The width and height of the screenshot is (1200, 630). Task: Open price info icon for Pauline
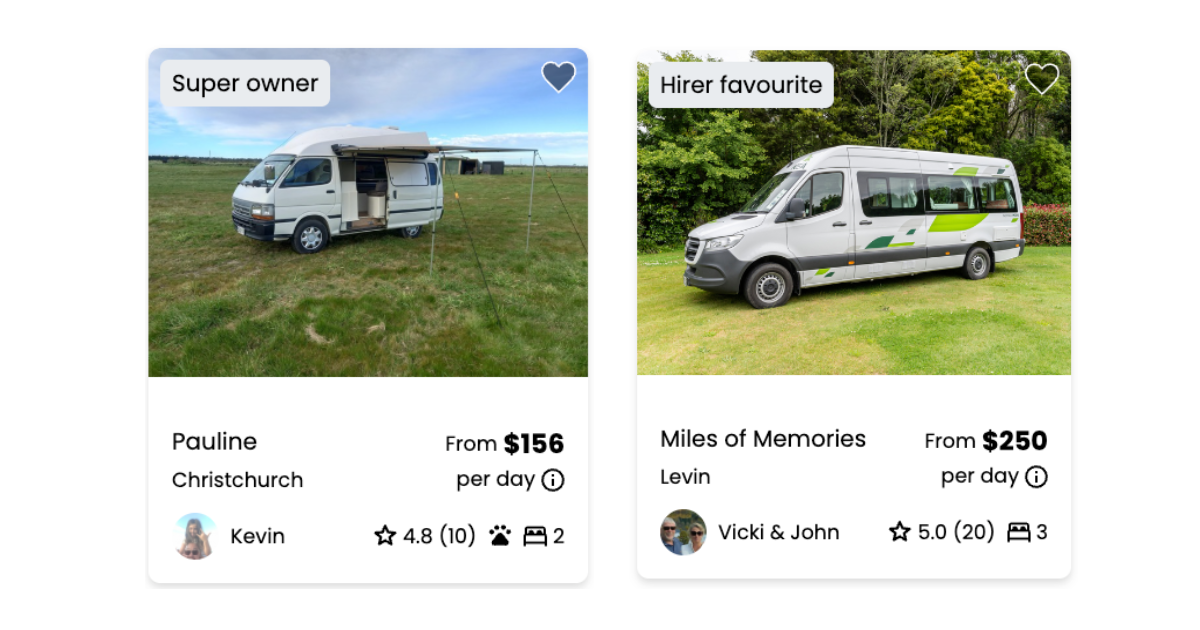pyautogui.click(x=553, y=481)
